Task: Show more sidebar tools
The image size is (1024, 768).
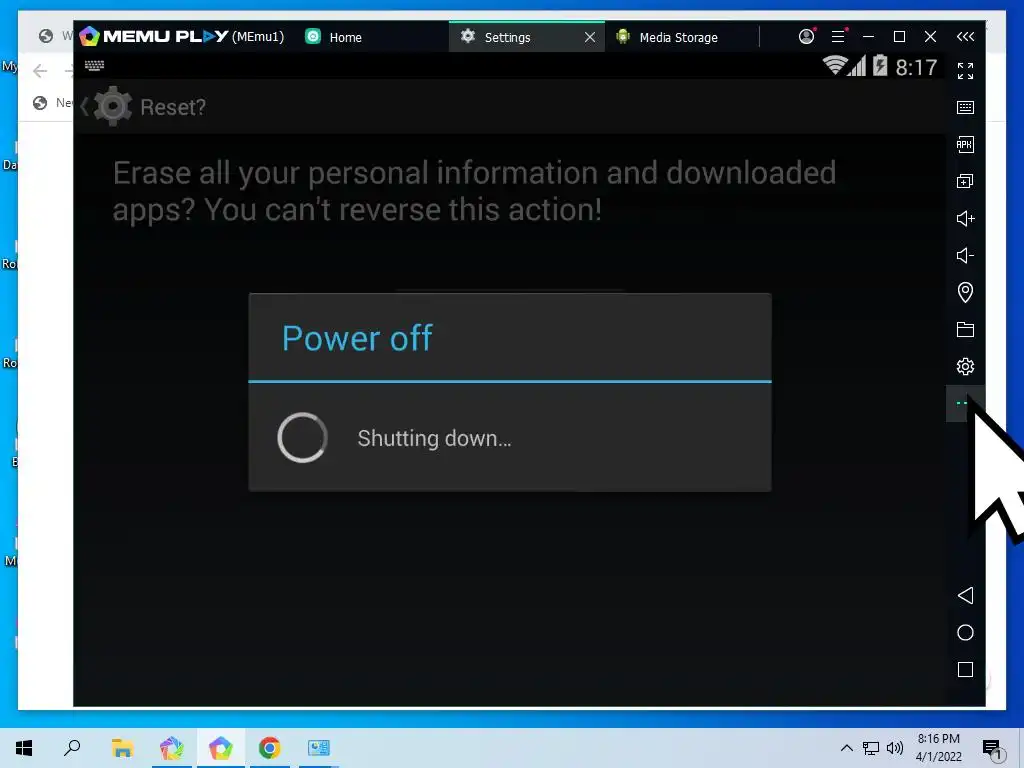Action: [x=962, y=403]
